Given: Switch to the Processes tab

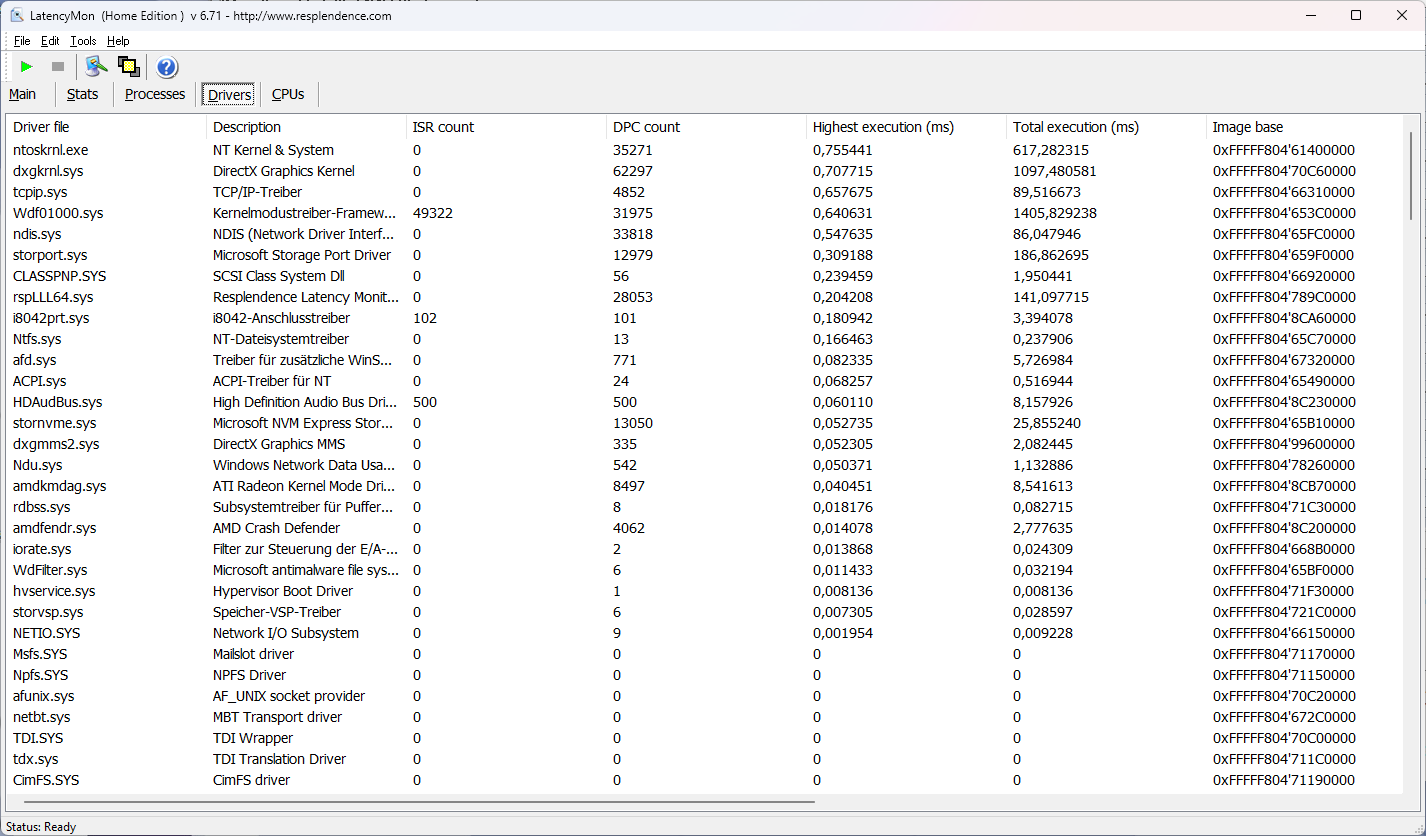Looking at the screenshot, I should 155,94.
